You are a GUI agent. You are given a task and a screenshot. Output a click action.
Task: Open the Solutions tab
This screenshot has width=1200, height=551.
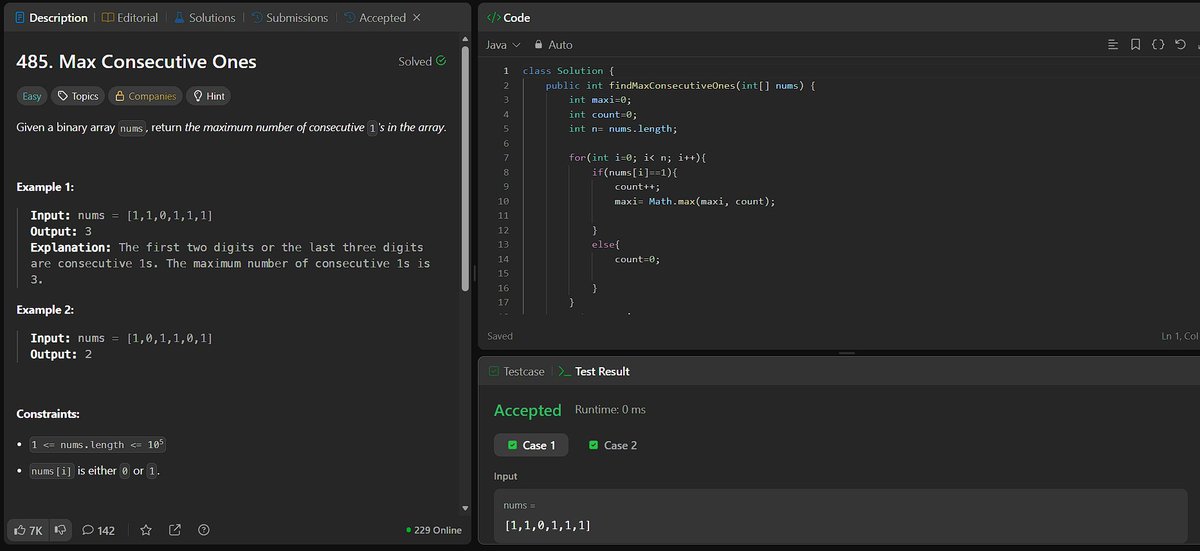tap(204, 18)
